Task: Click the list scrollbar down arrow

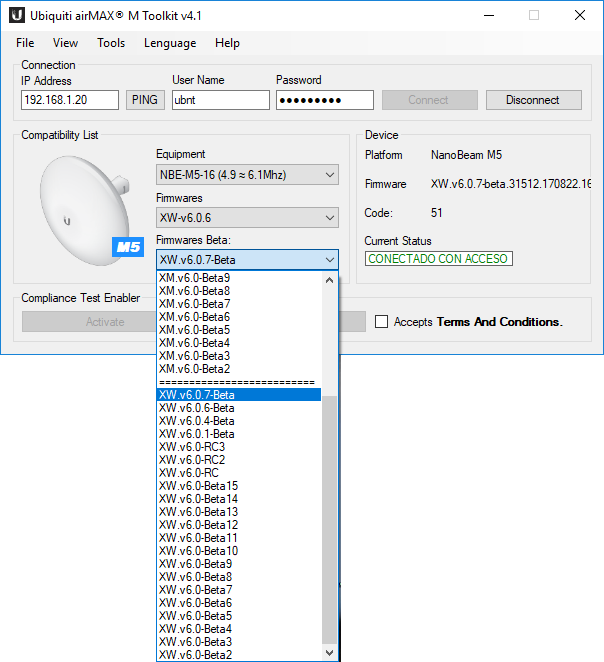Action: (x=329, y=653)
